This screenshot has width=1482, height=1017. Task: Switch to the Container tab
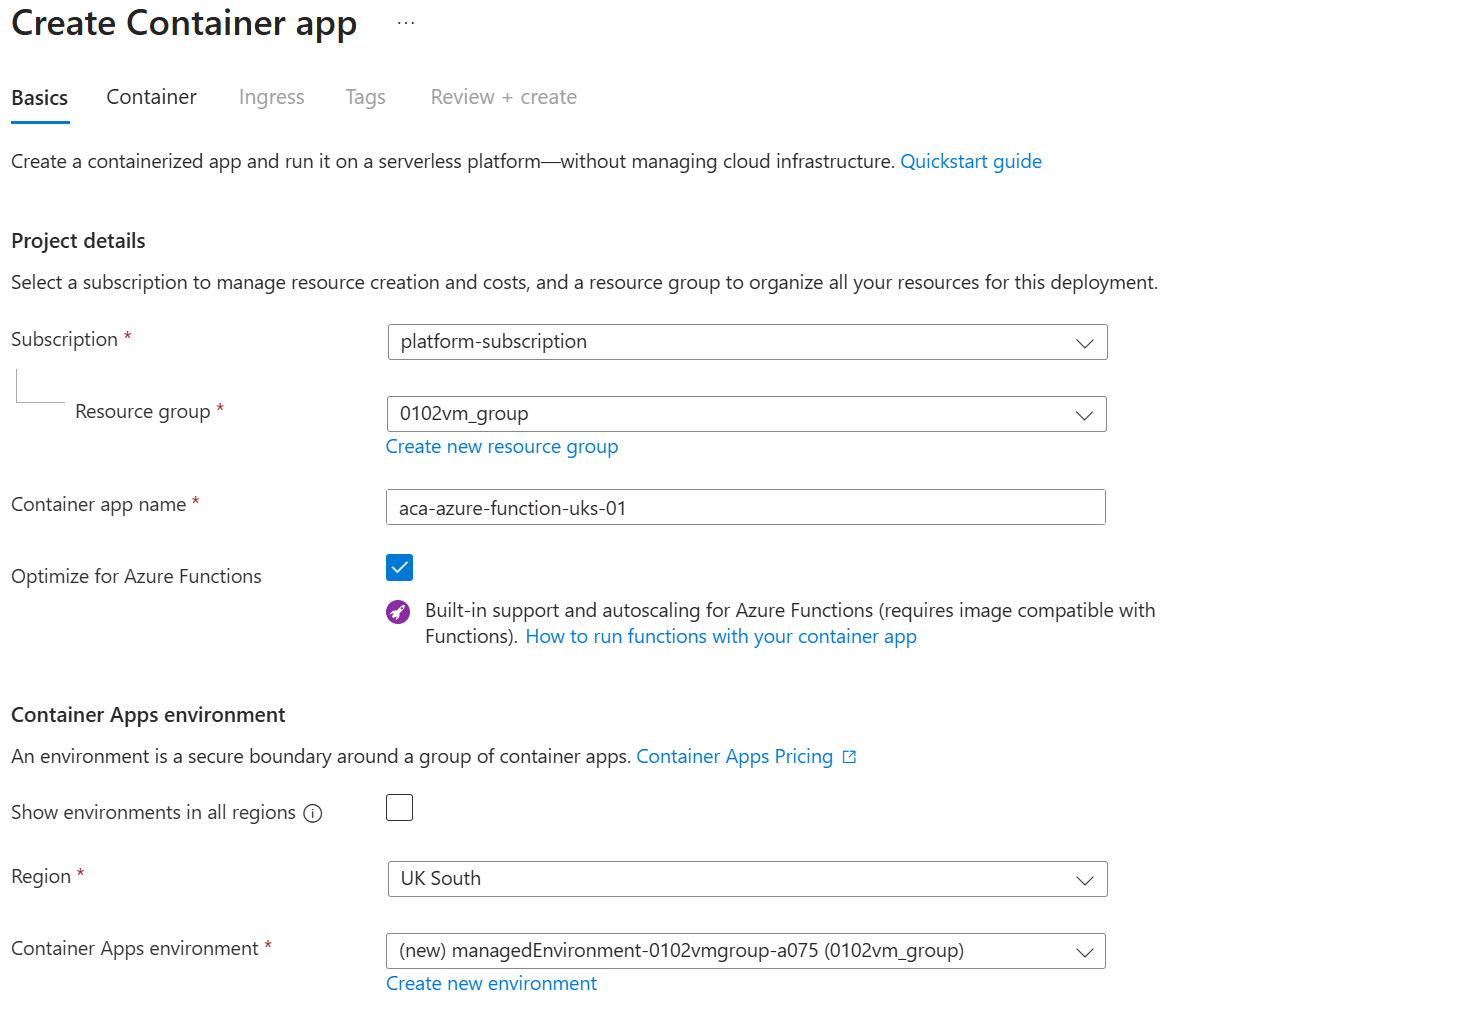152,97
